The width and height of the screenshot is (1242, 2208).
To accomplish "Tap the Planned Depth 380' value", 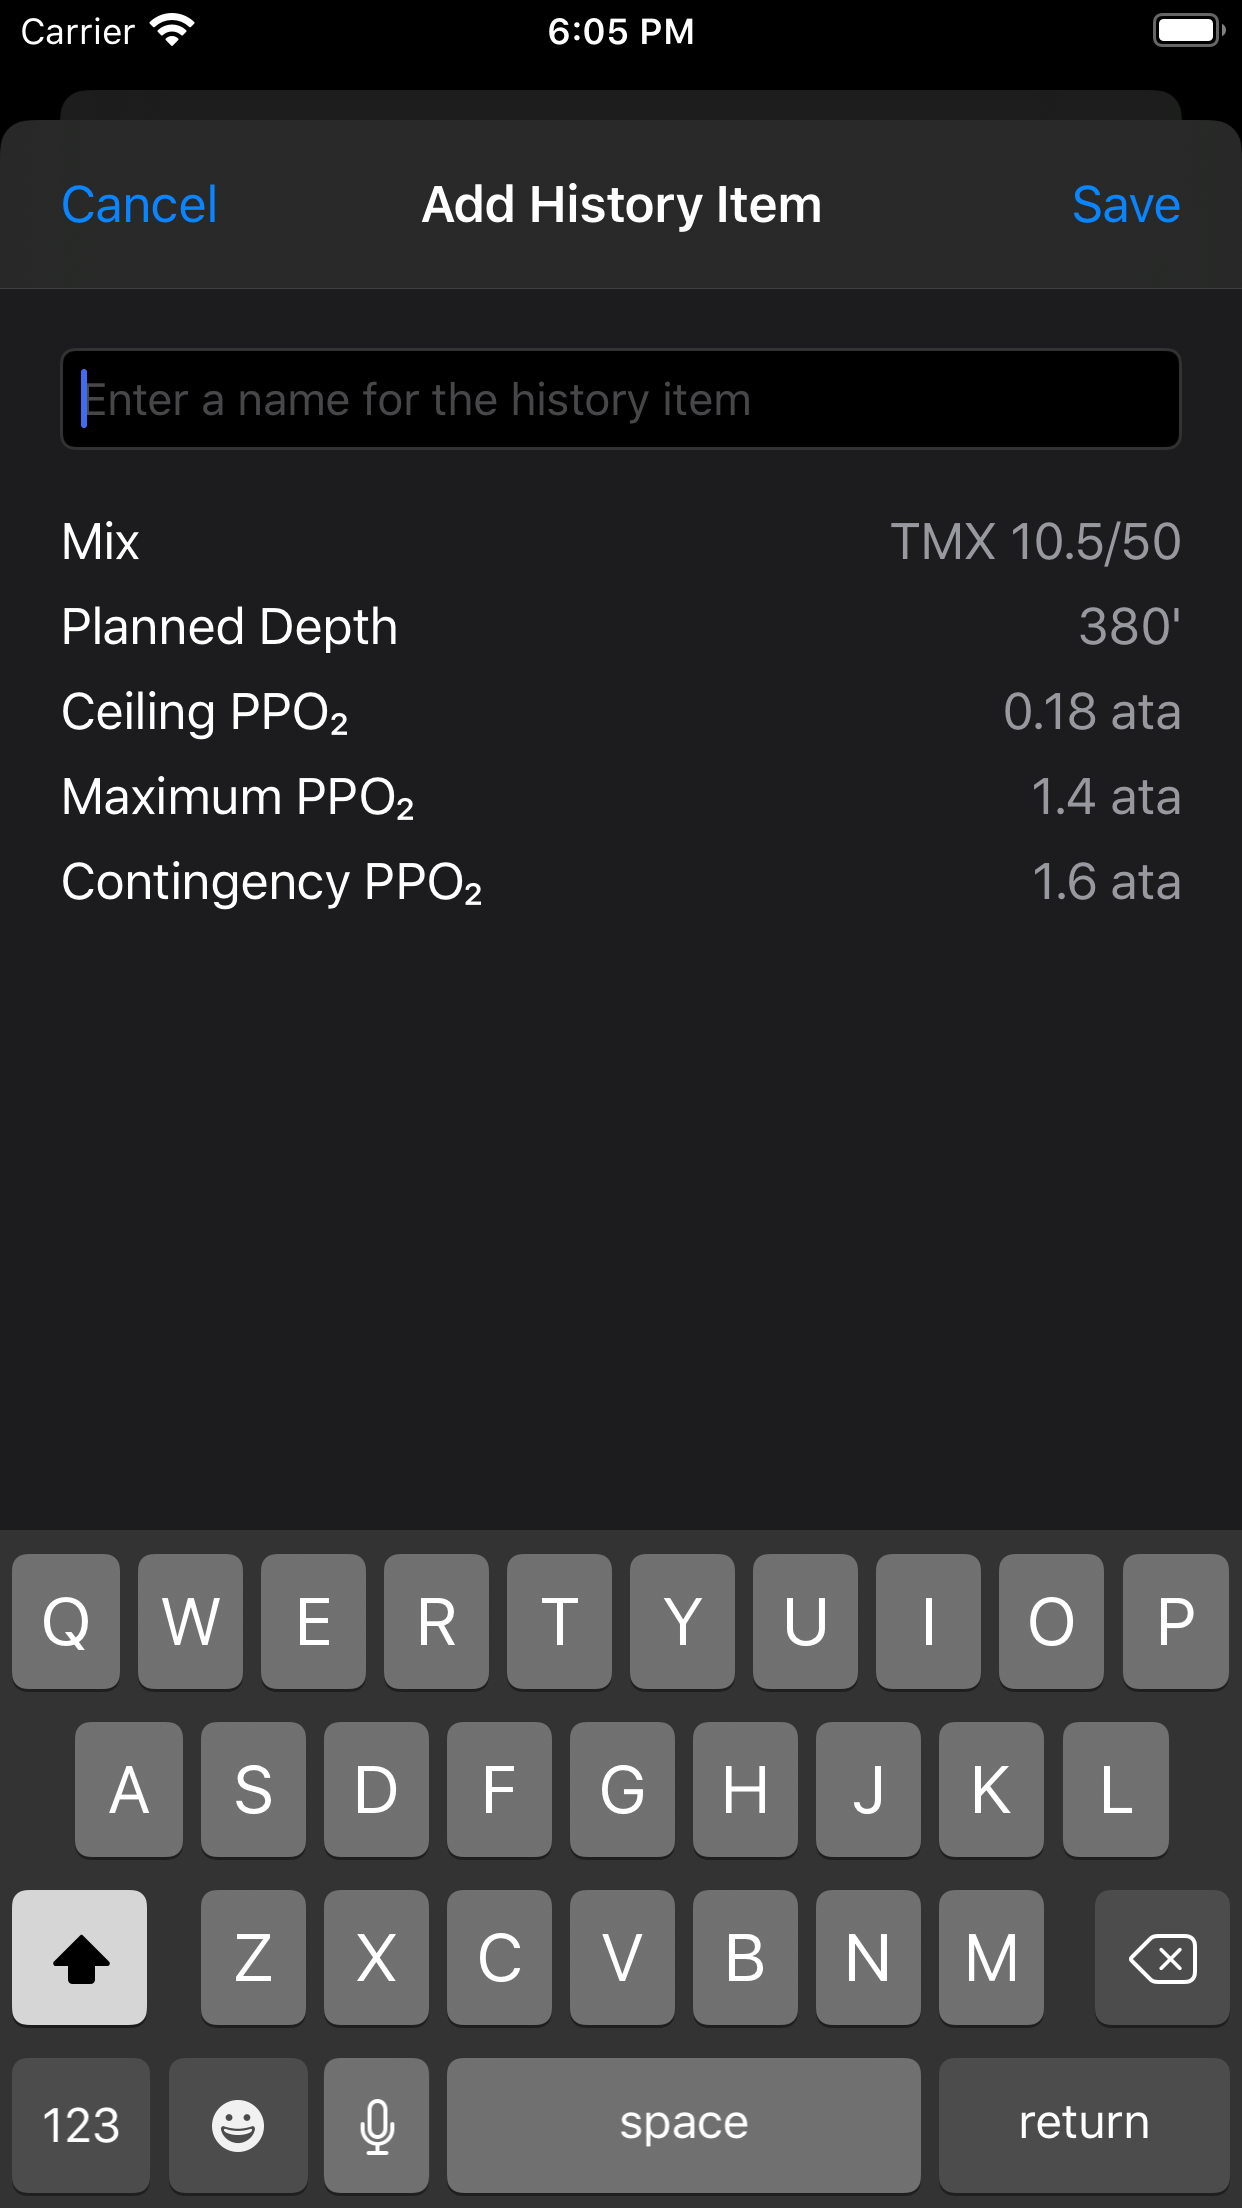I will [1129, 627].
